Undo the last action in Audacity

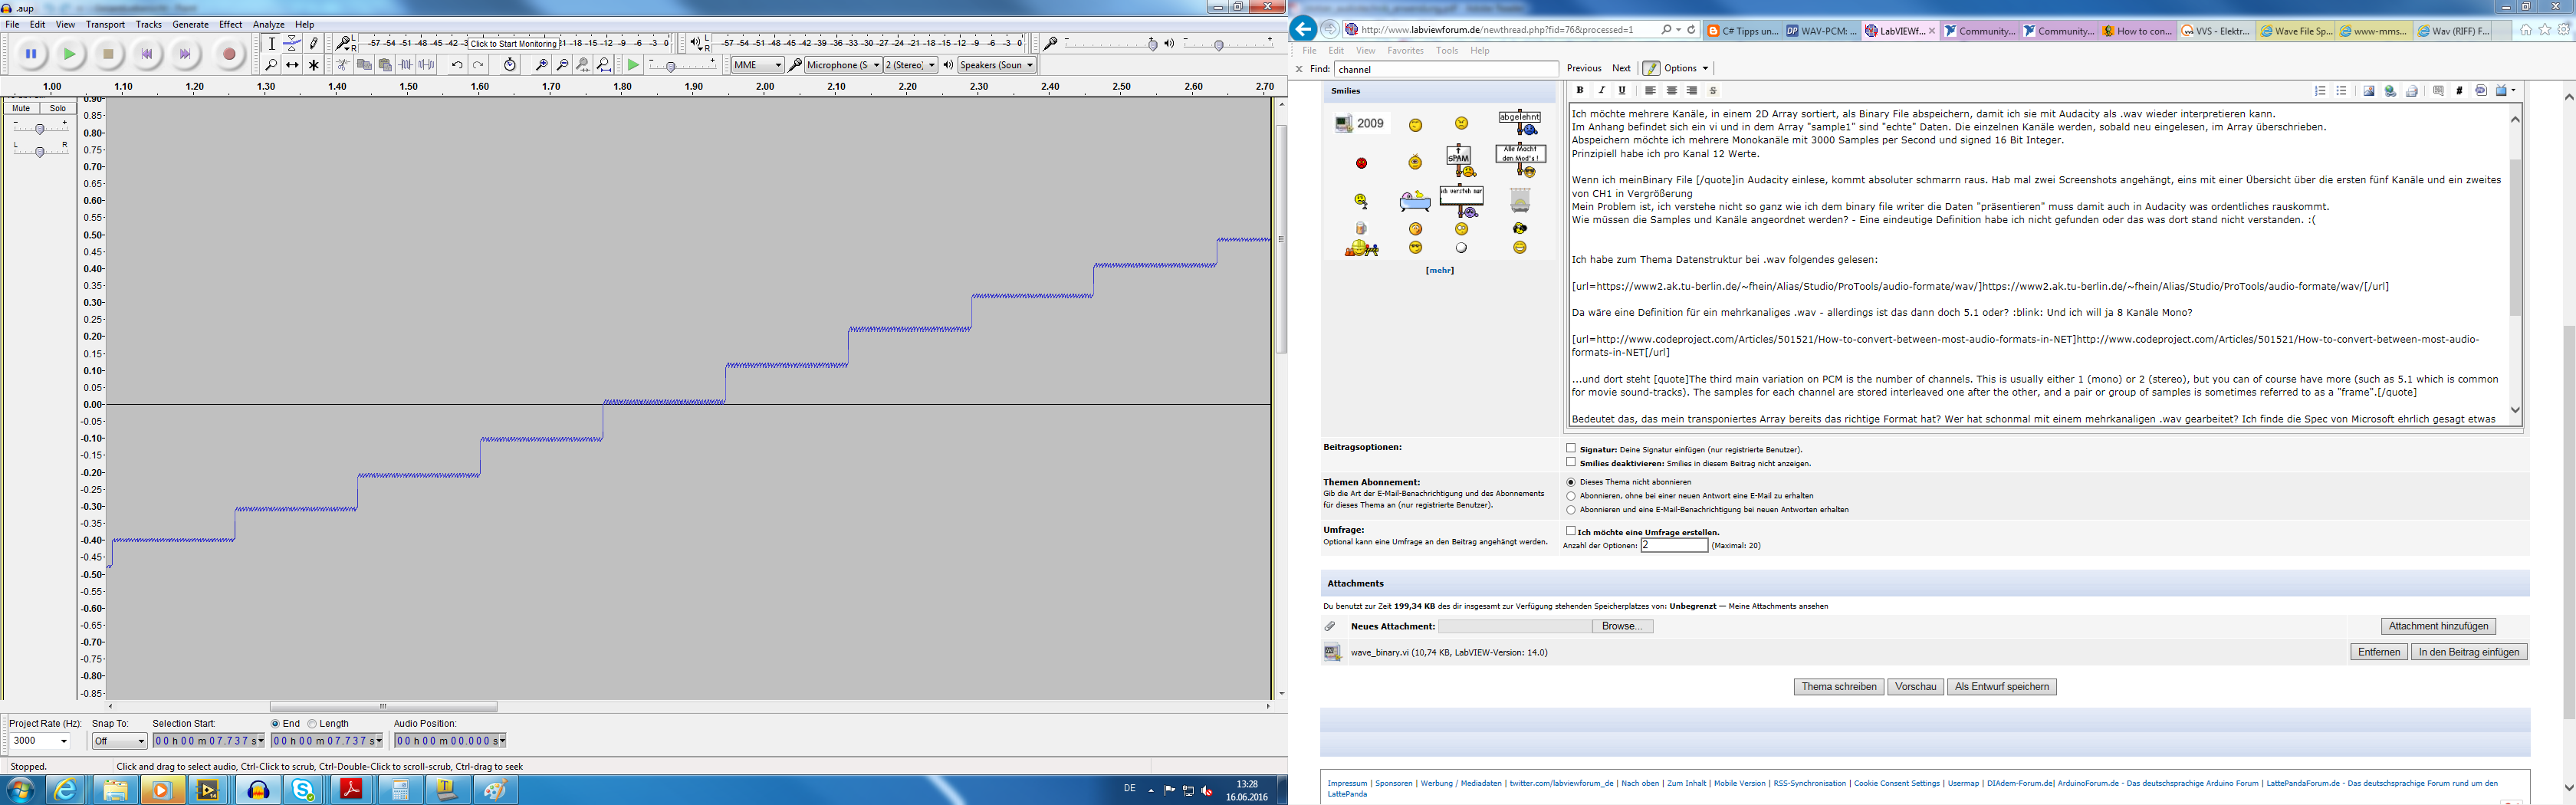457,65
